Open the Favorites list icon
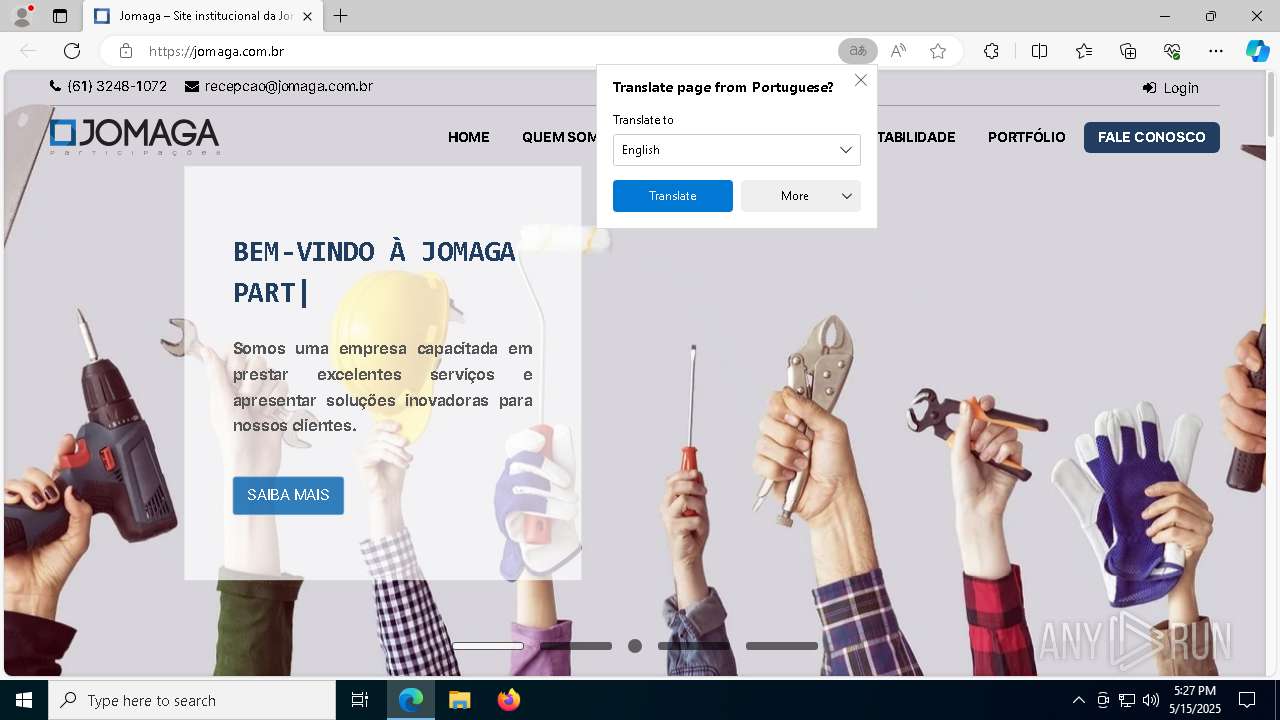1280x720 pixels. tap(1084, 51)
